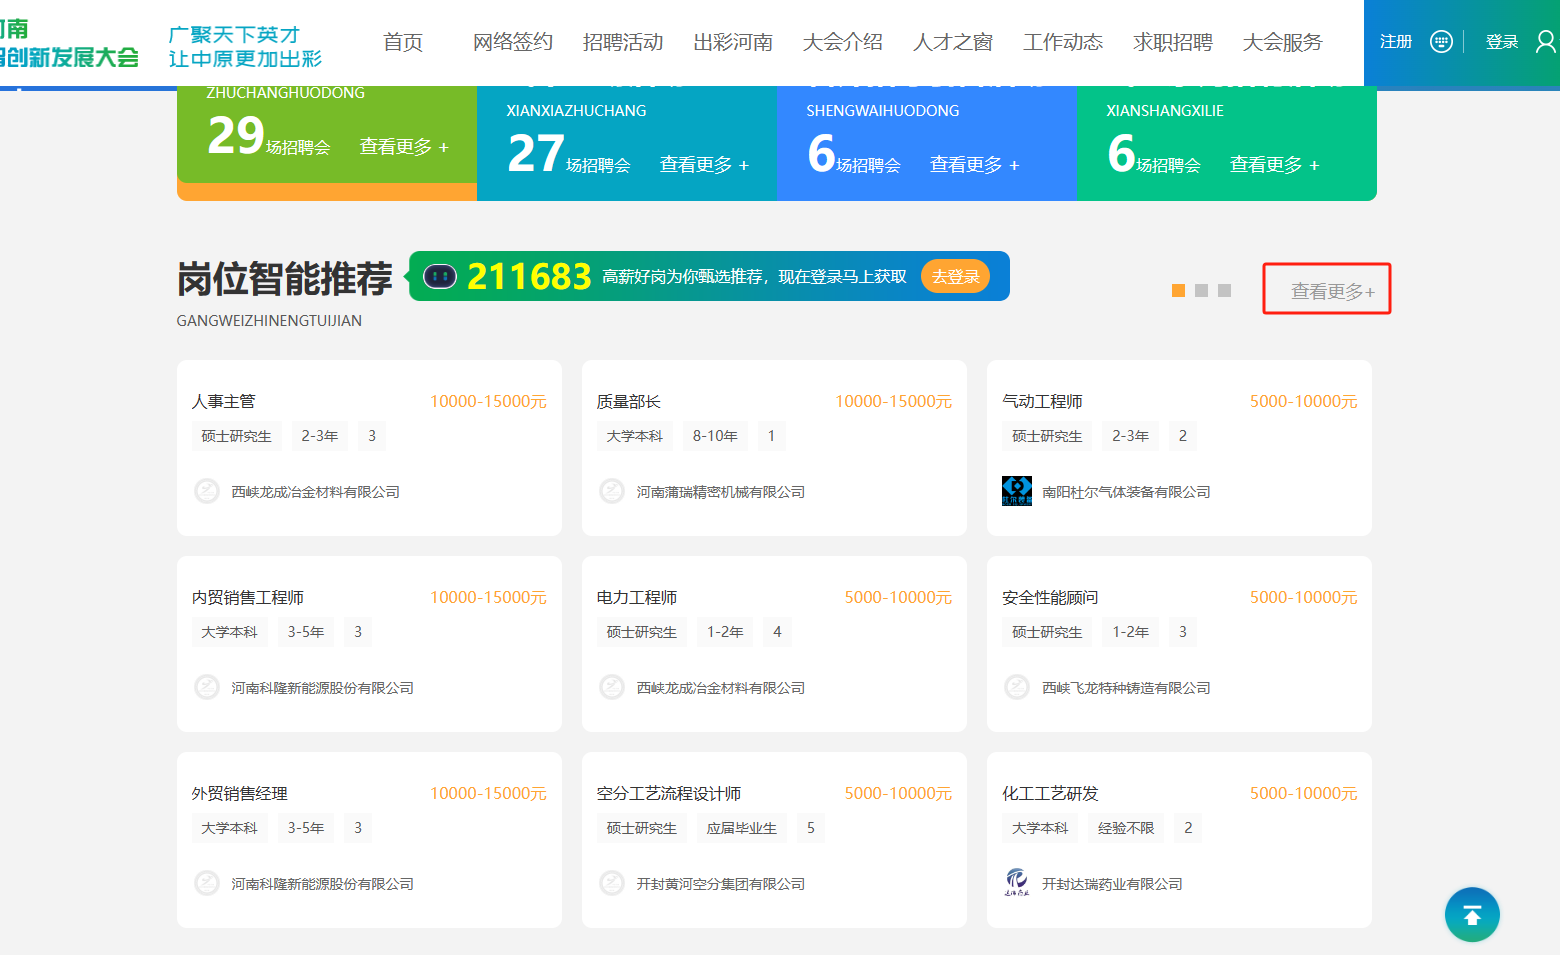Viewport: 1560px width, 955px height.
Task: Click placeholder logo on 人事主管 card
Action: 207,491
